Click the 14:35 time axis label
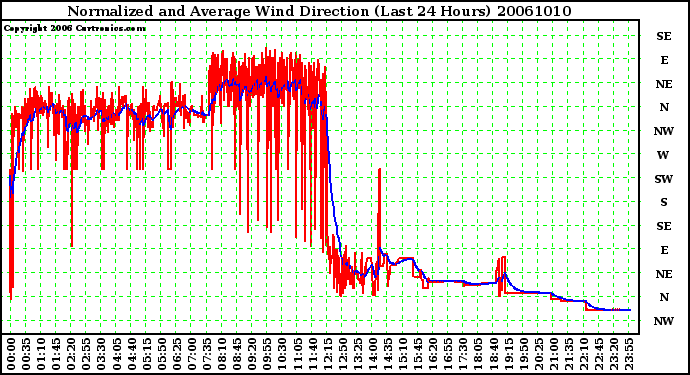The height and width of the screenshot is (375, 690). pyautogui.click(x=388, y=354)
